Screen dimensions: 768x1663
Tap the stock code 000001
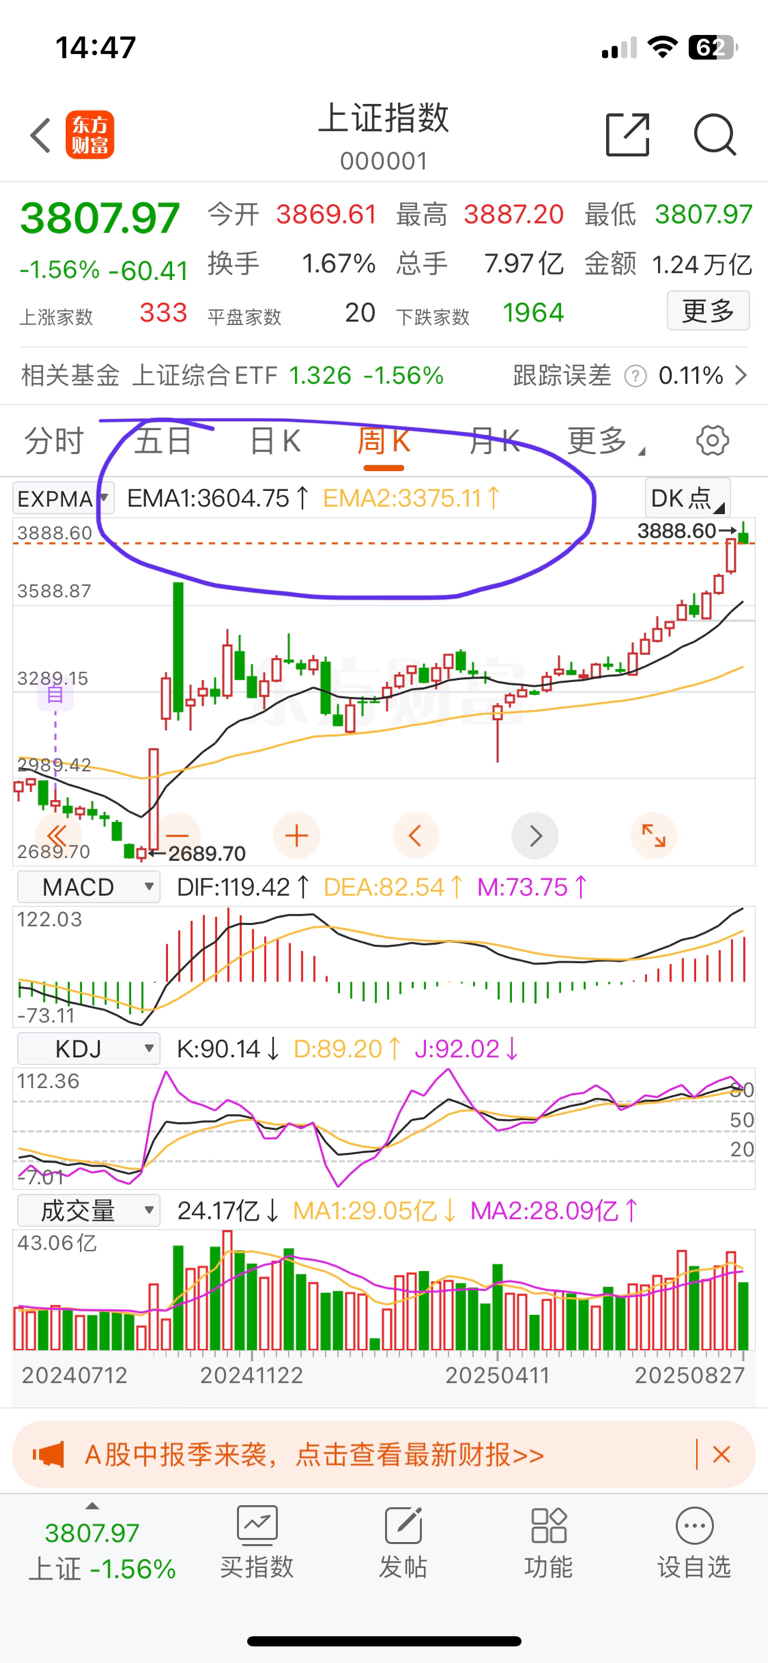[x=384, y=161]
